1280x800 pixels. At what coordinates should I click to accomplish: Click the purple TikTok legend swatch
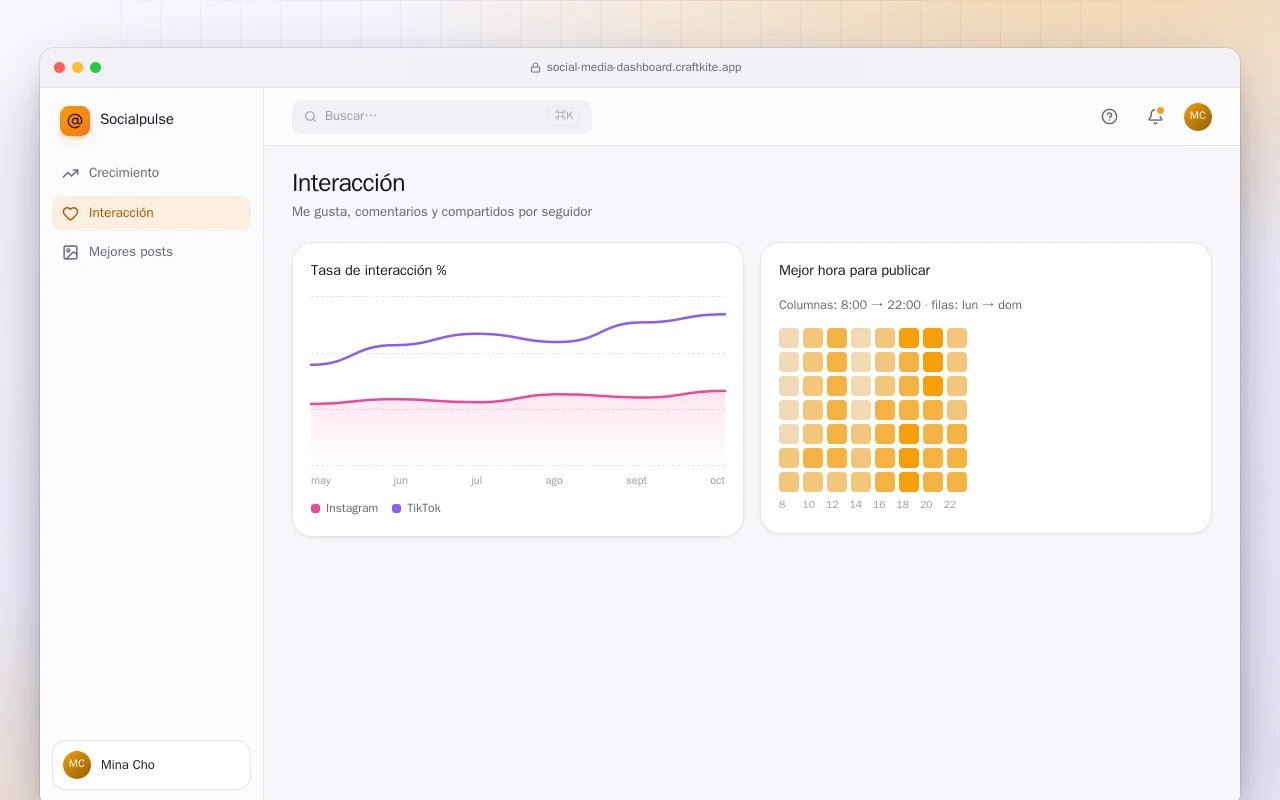397,509
